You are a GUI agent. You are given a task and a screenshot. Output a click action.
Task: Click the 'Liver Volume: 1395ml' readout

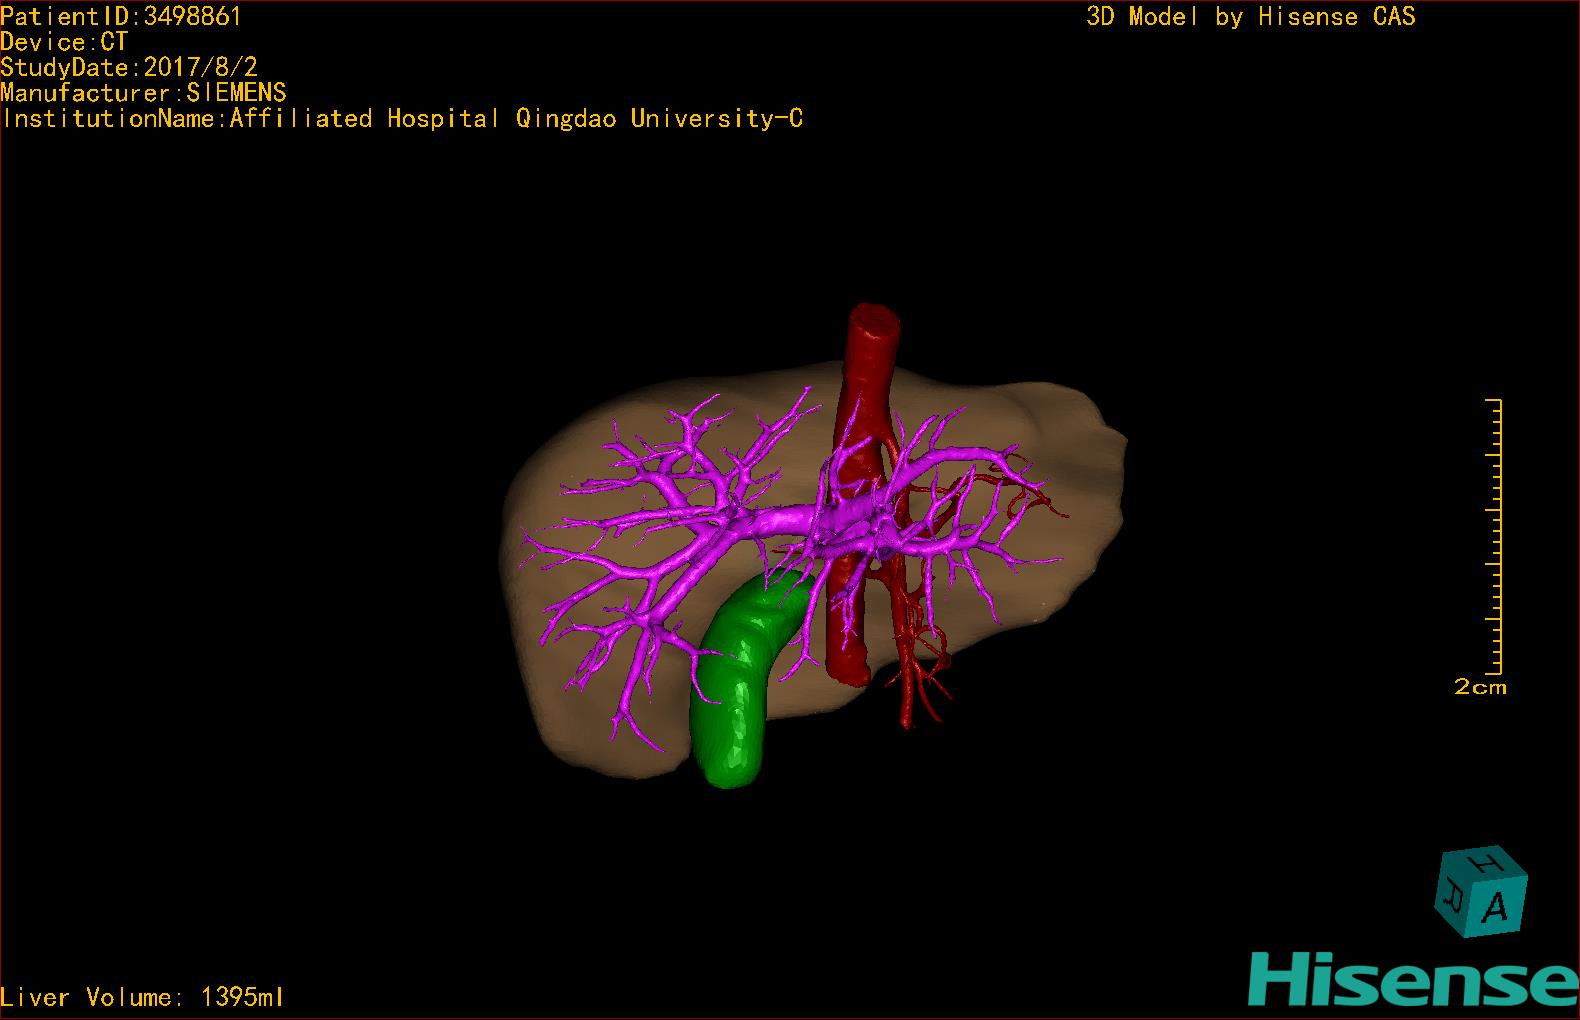point(142,997)
